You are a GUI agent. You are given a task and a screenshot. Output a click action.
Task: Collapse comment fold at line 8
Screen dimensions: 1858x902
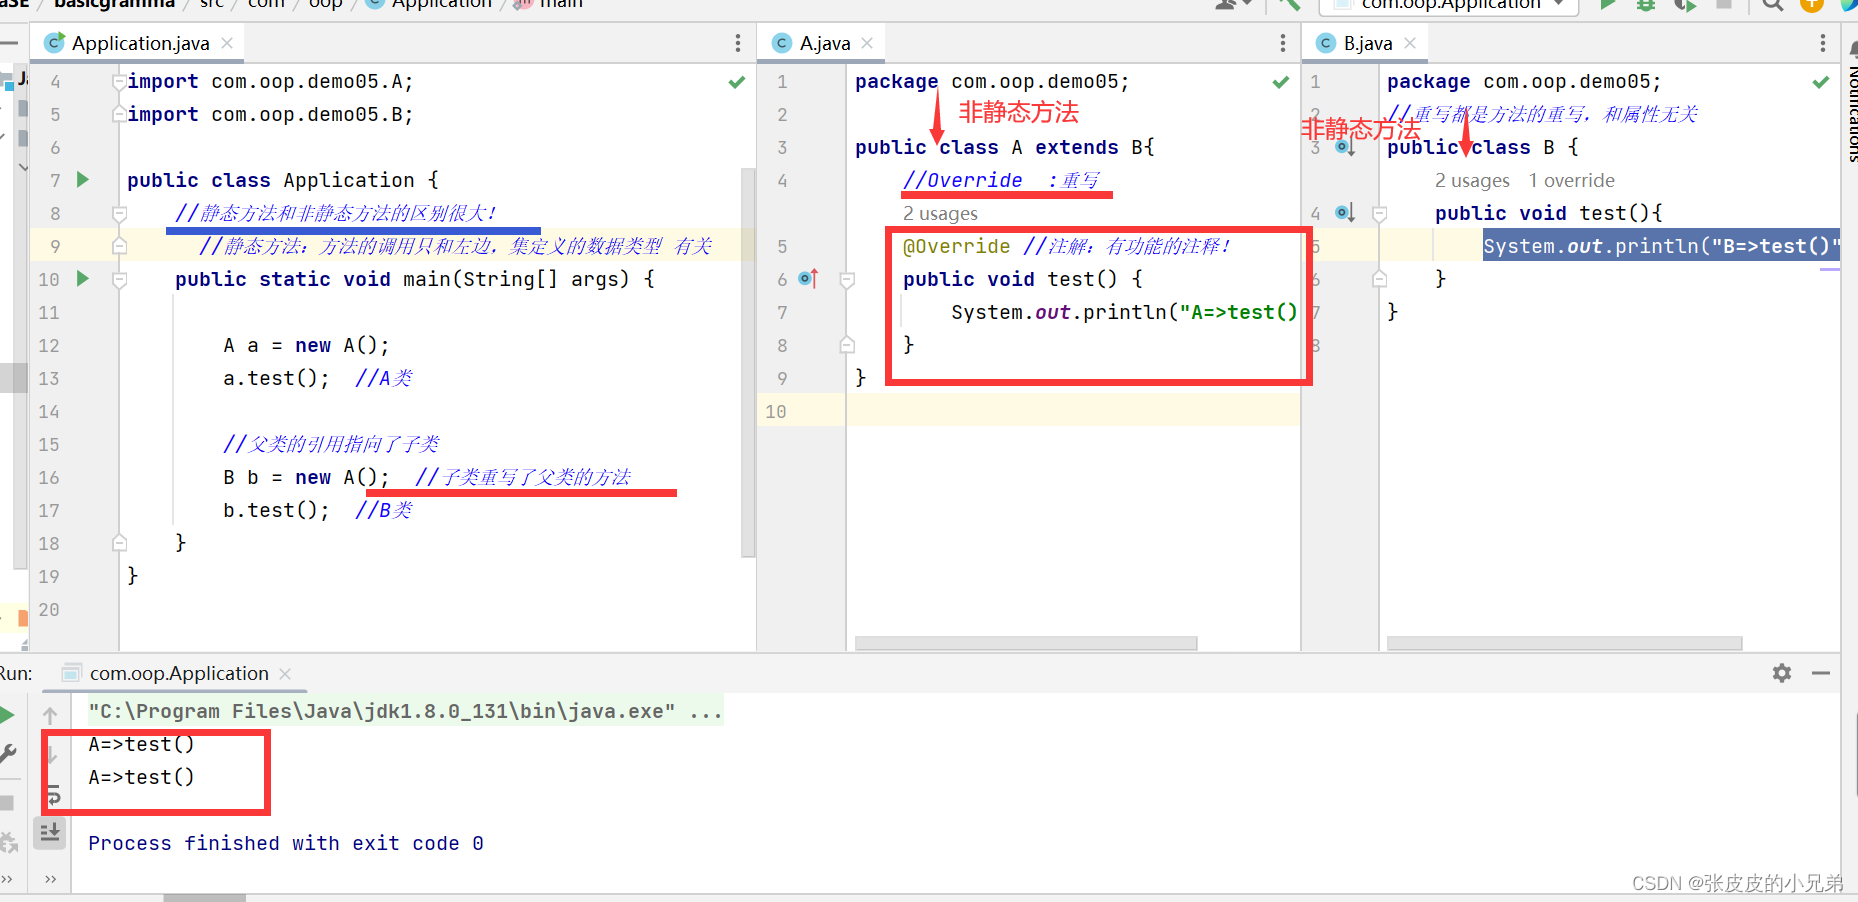(119, 213)
